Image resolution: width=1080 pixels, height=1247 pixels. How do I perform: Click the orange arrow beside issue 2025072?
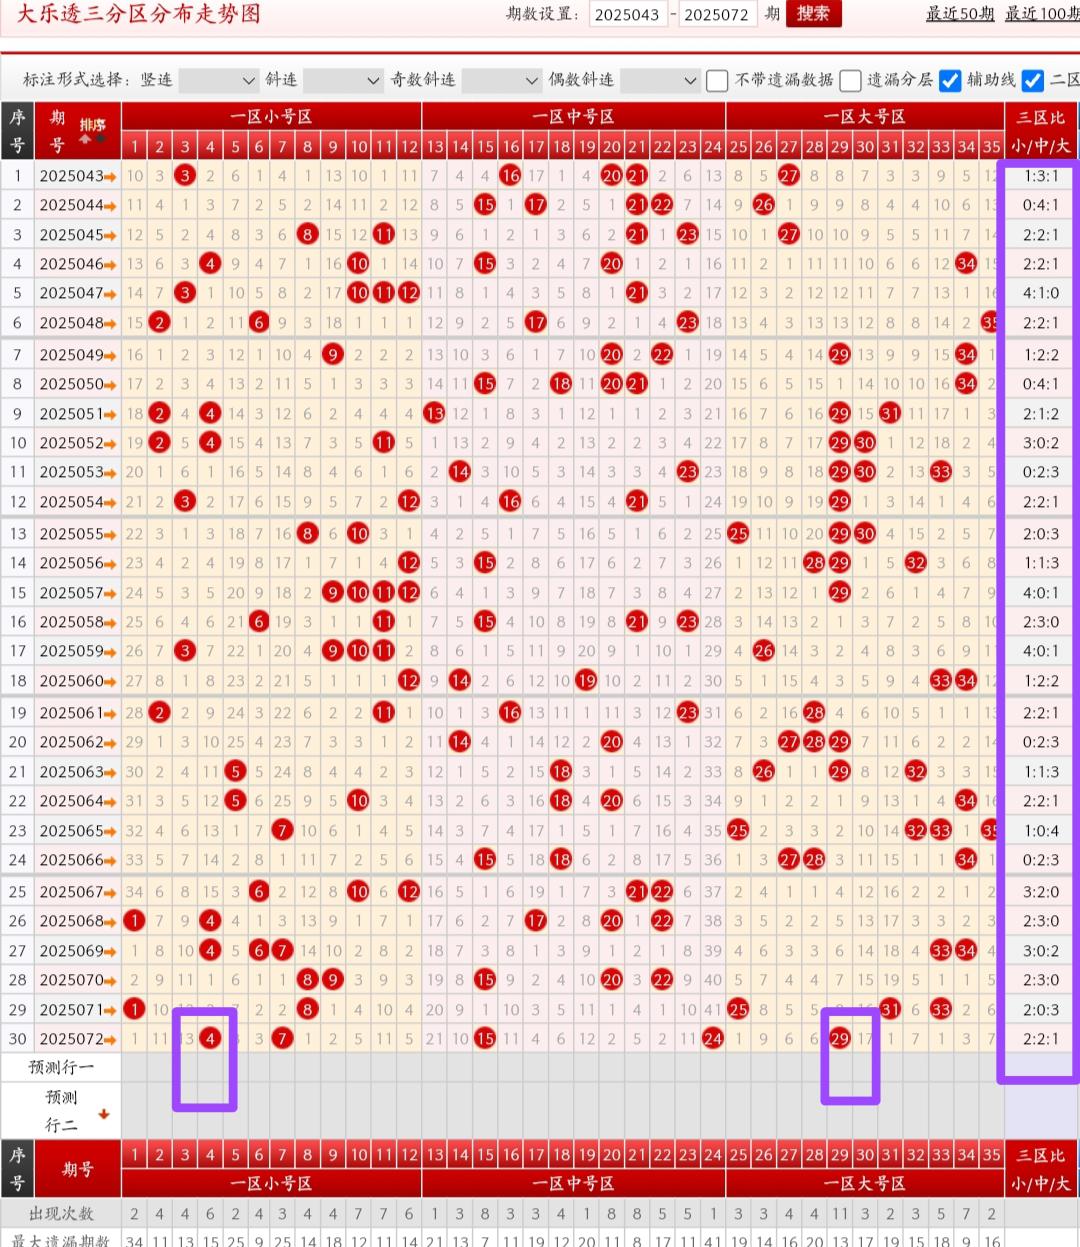click(110, 1040)
